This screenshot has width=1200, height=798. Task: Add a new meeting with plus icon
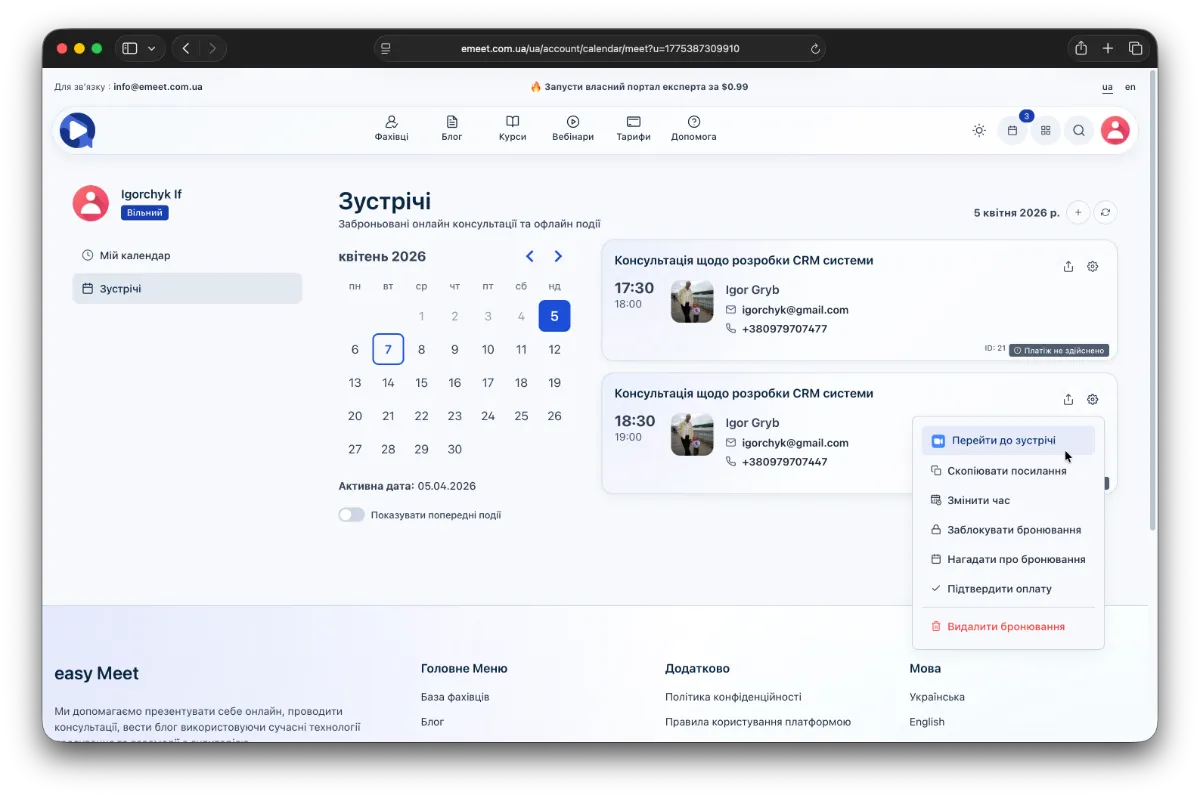[1078, 212]
